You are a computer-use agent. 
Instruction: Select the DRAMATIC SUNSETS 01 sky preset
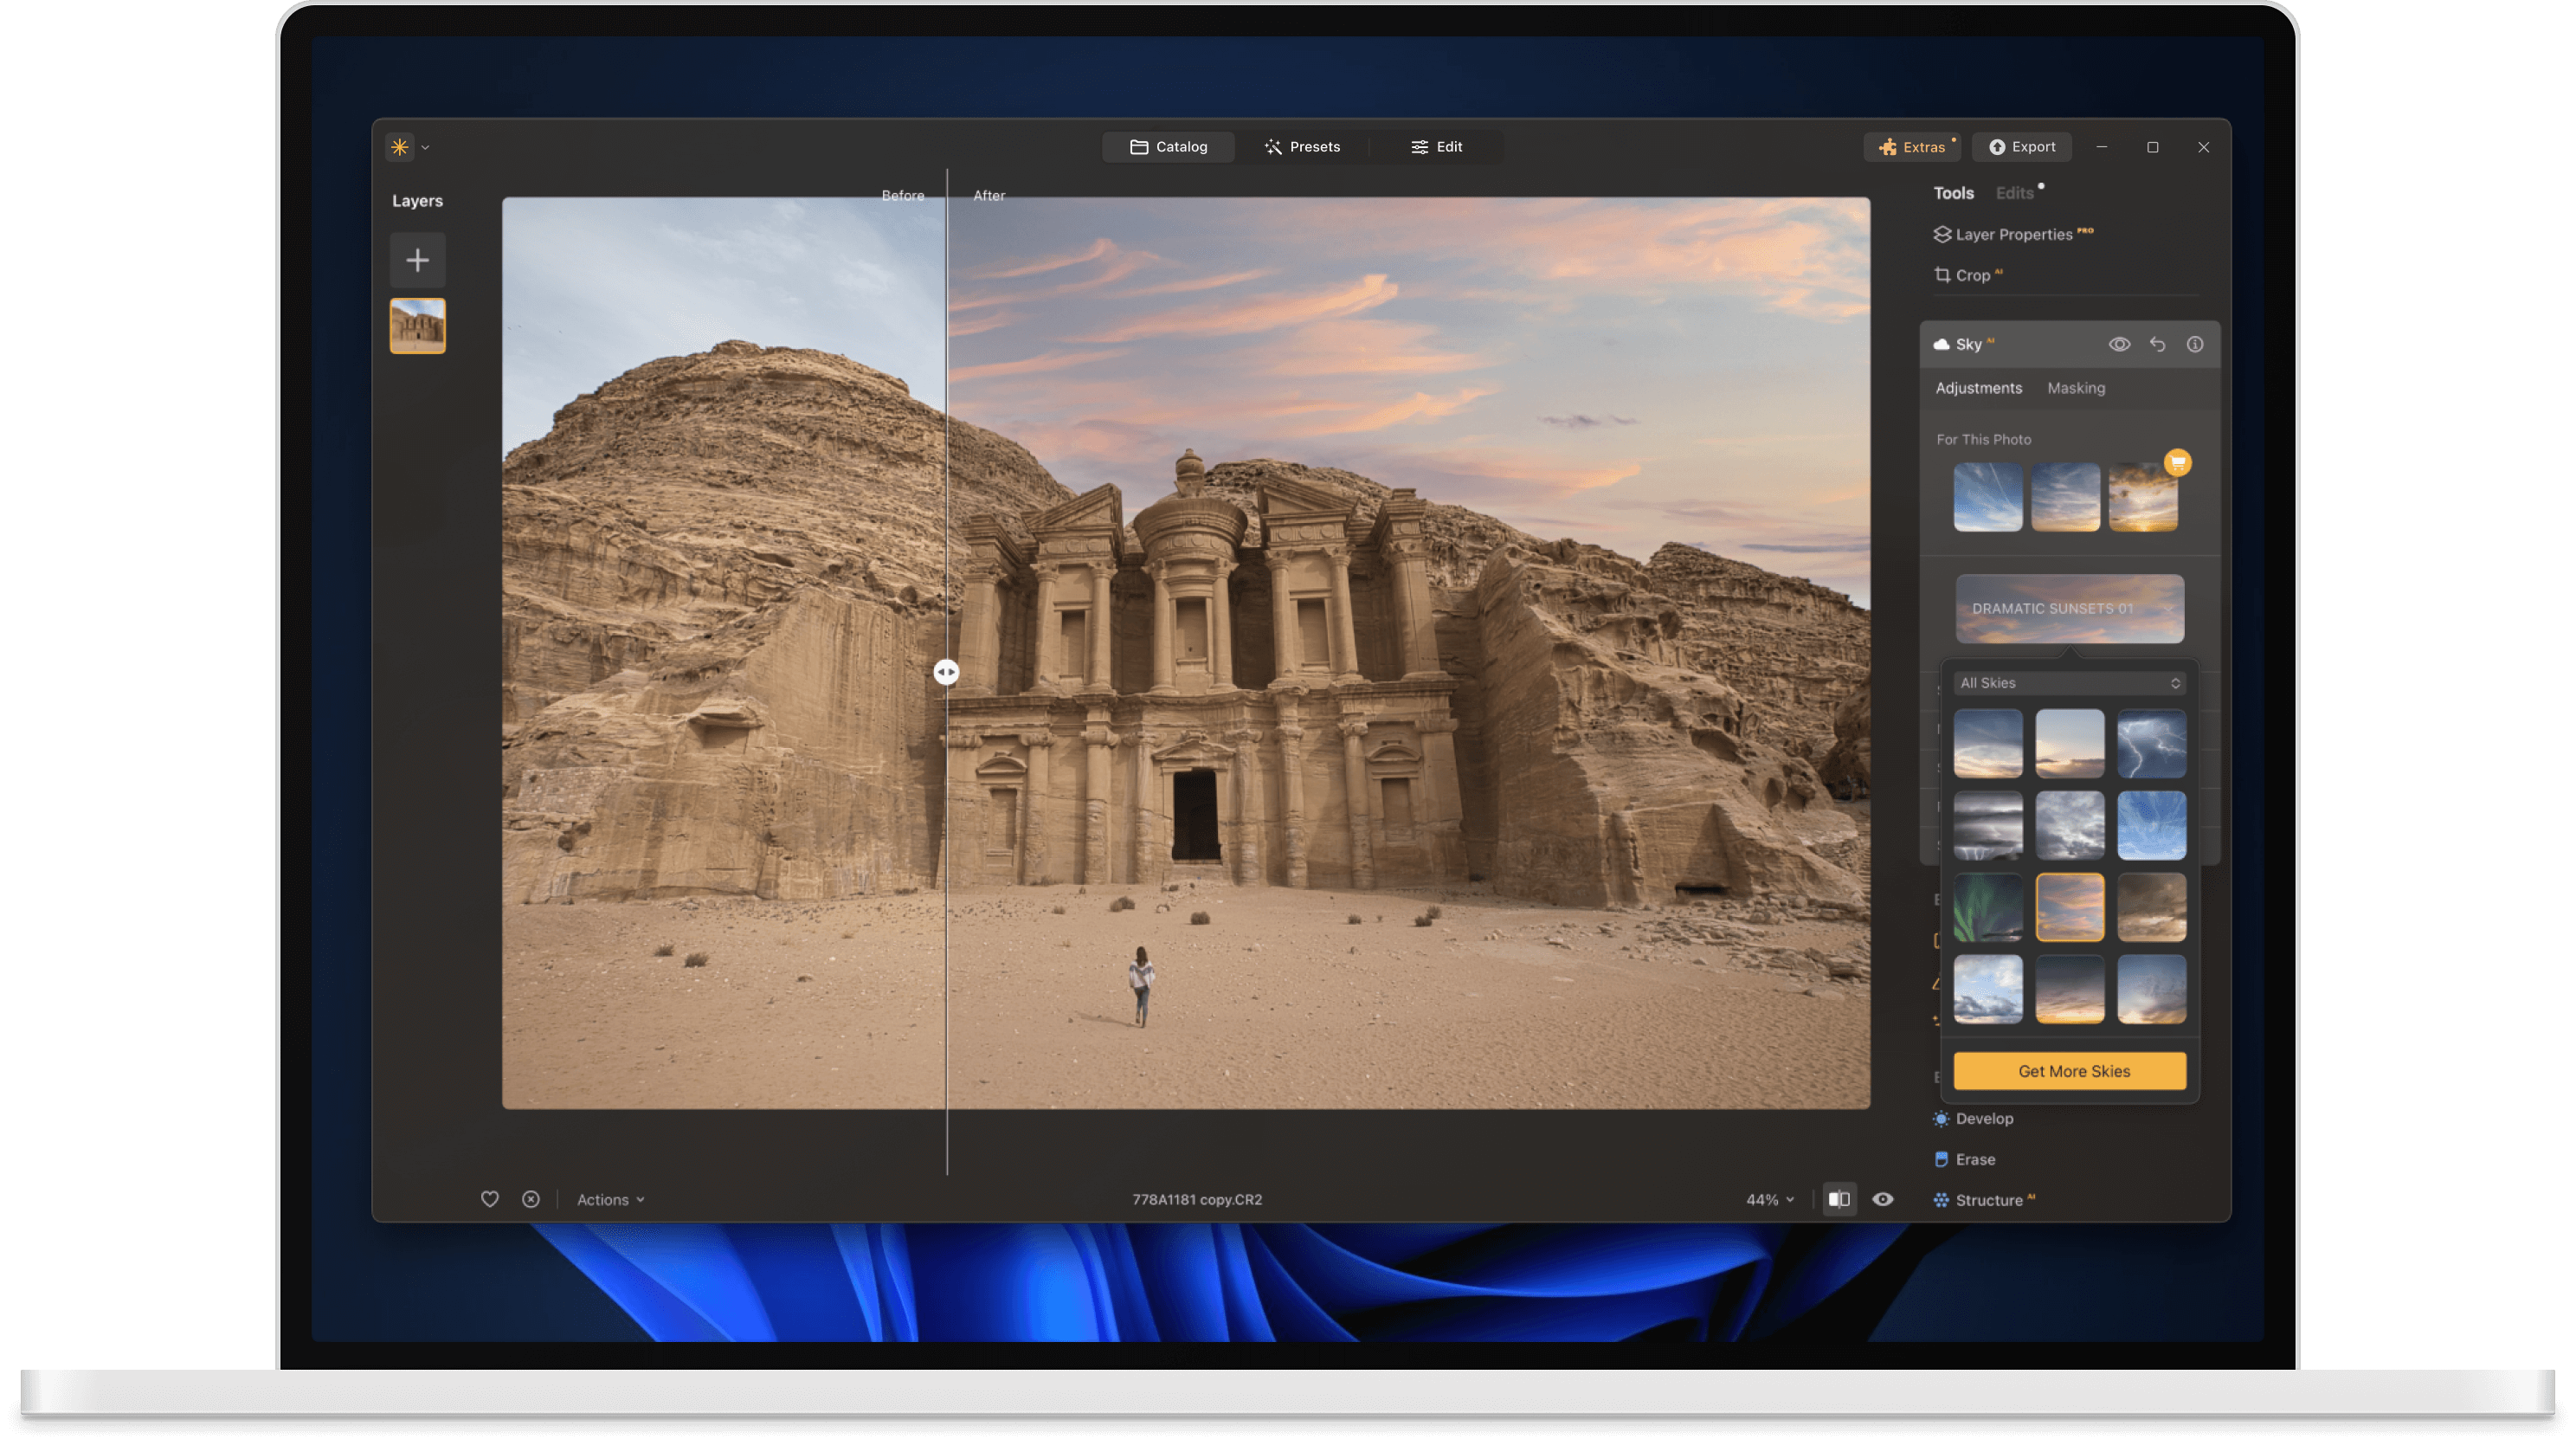pyautogui.click(x=2069, y=608)
